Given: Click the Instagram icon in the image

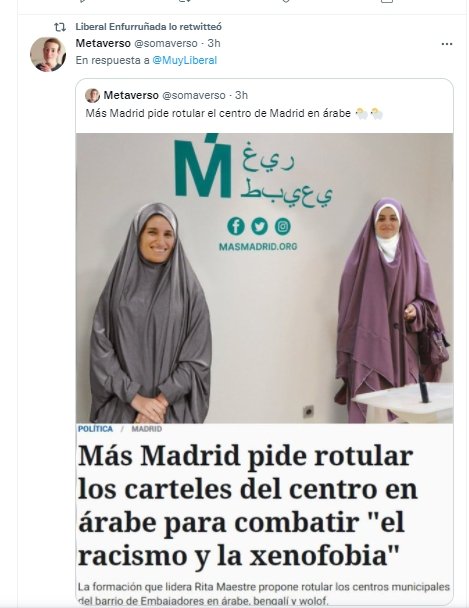Looking at the screenshot, I should click(283, 226).
